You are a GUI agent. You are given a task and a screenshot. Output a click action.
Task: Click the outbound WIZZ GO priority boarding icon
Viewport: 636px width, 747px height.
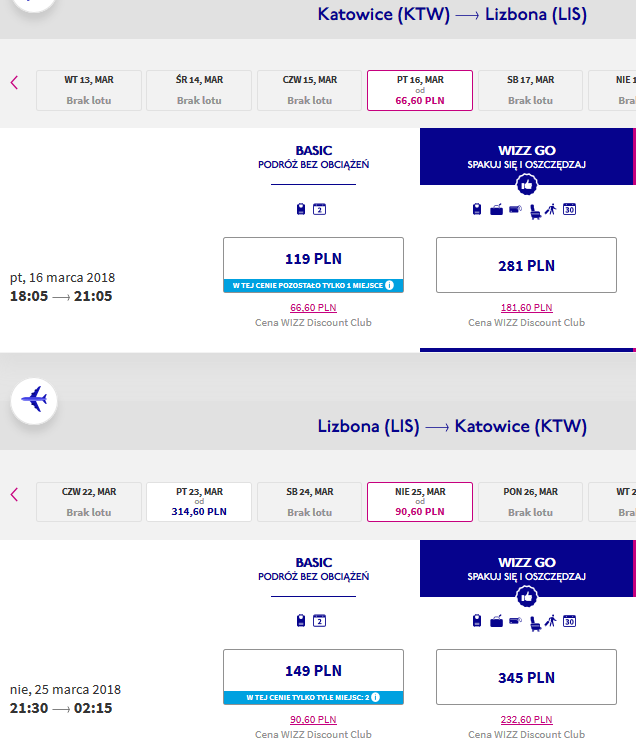[x=551, y=209]
